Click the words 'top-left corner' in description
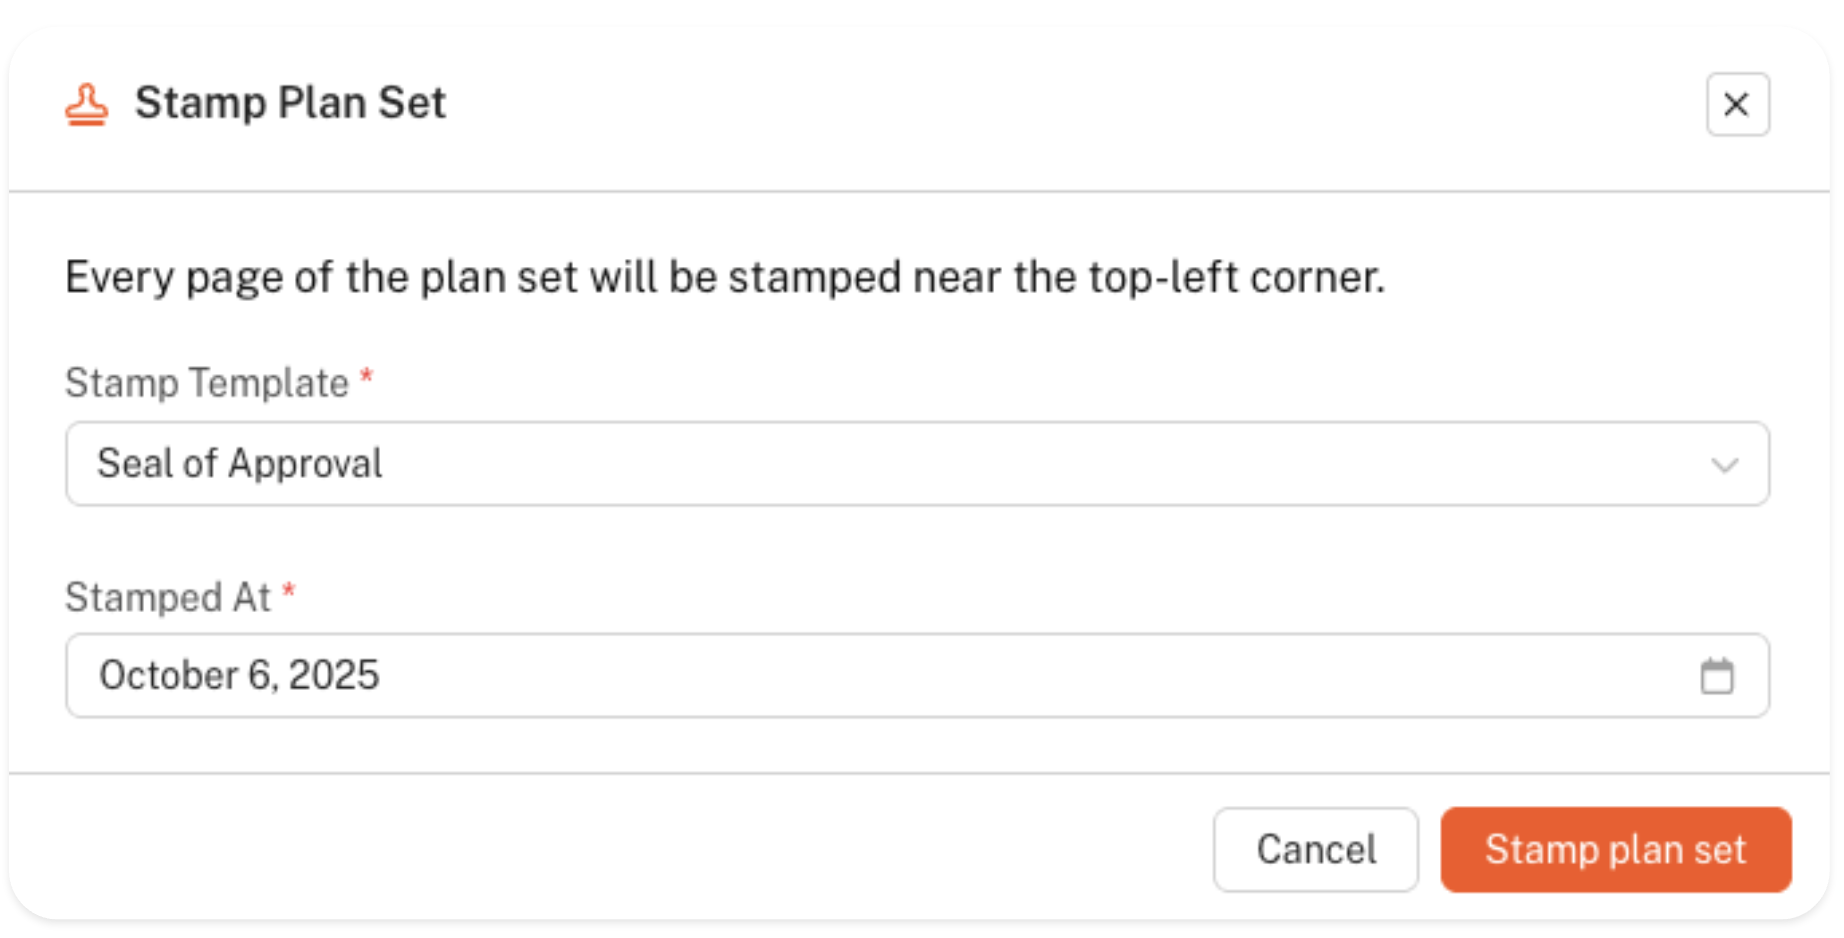The width and height of the screenshot is (1844, 938). [1236, 277]
